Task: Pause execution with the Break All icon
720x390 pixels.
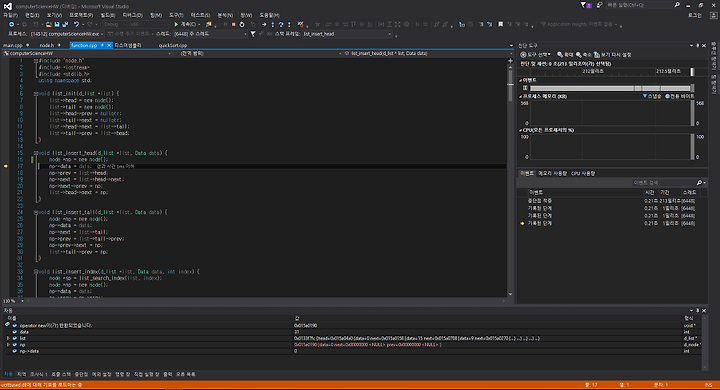Action: [x=225, y=24]
